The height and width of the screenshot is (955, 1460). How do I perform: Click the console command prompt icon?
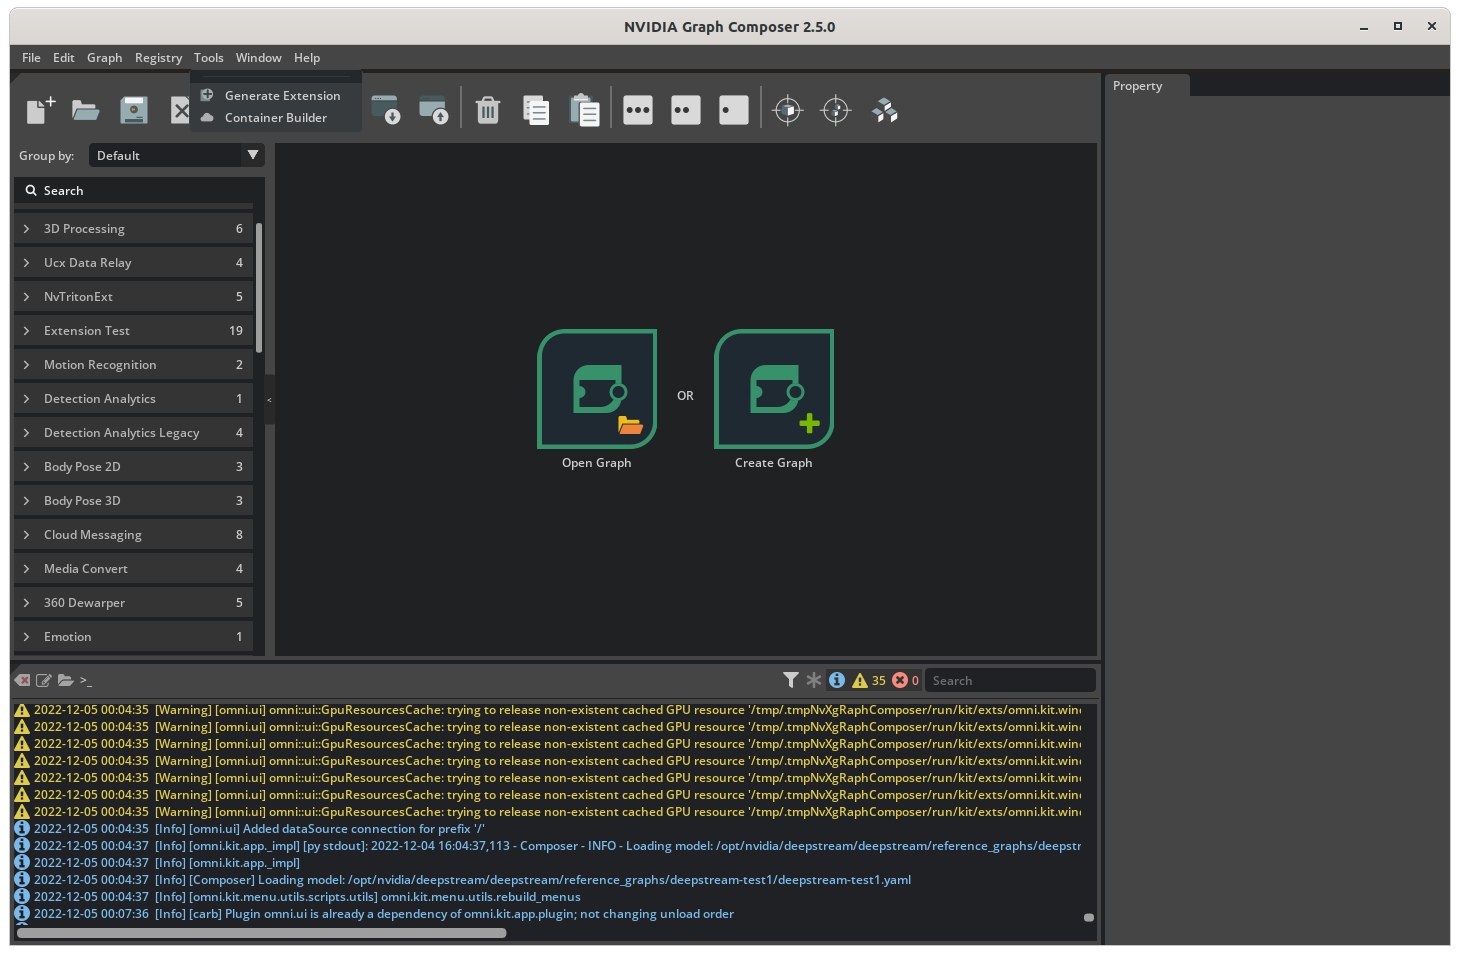click(x=86, y=681)
